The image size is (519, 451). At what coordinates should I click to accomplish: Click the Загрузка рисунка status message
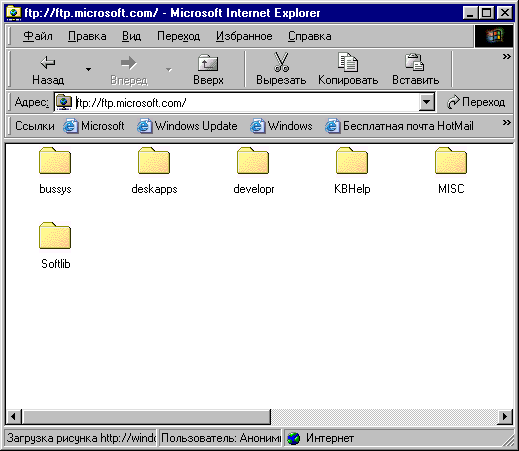click(x=81, y=438)
